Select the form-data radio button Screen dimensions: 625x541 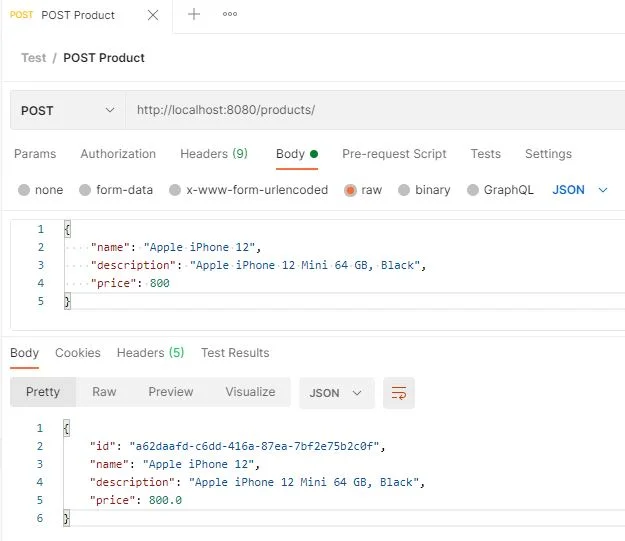click(85, 190)
